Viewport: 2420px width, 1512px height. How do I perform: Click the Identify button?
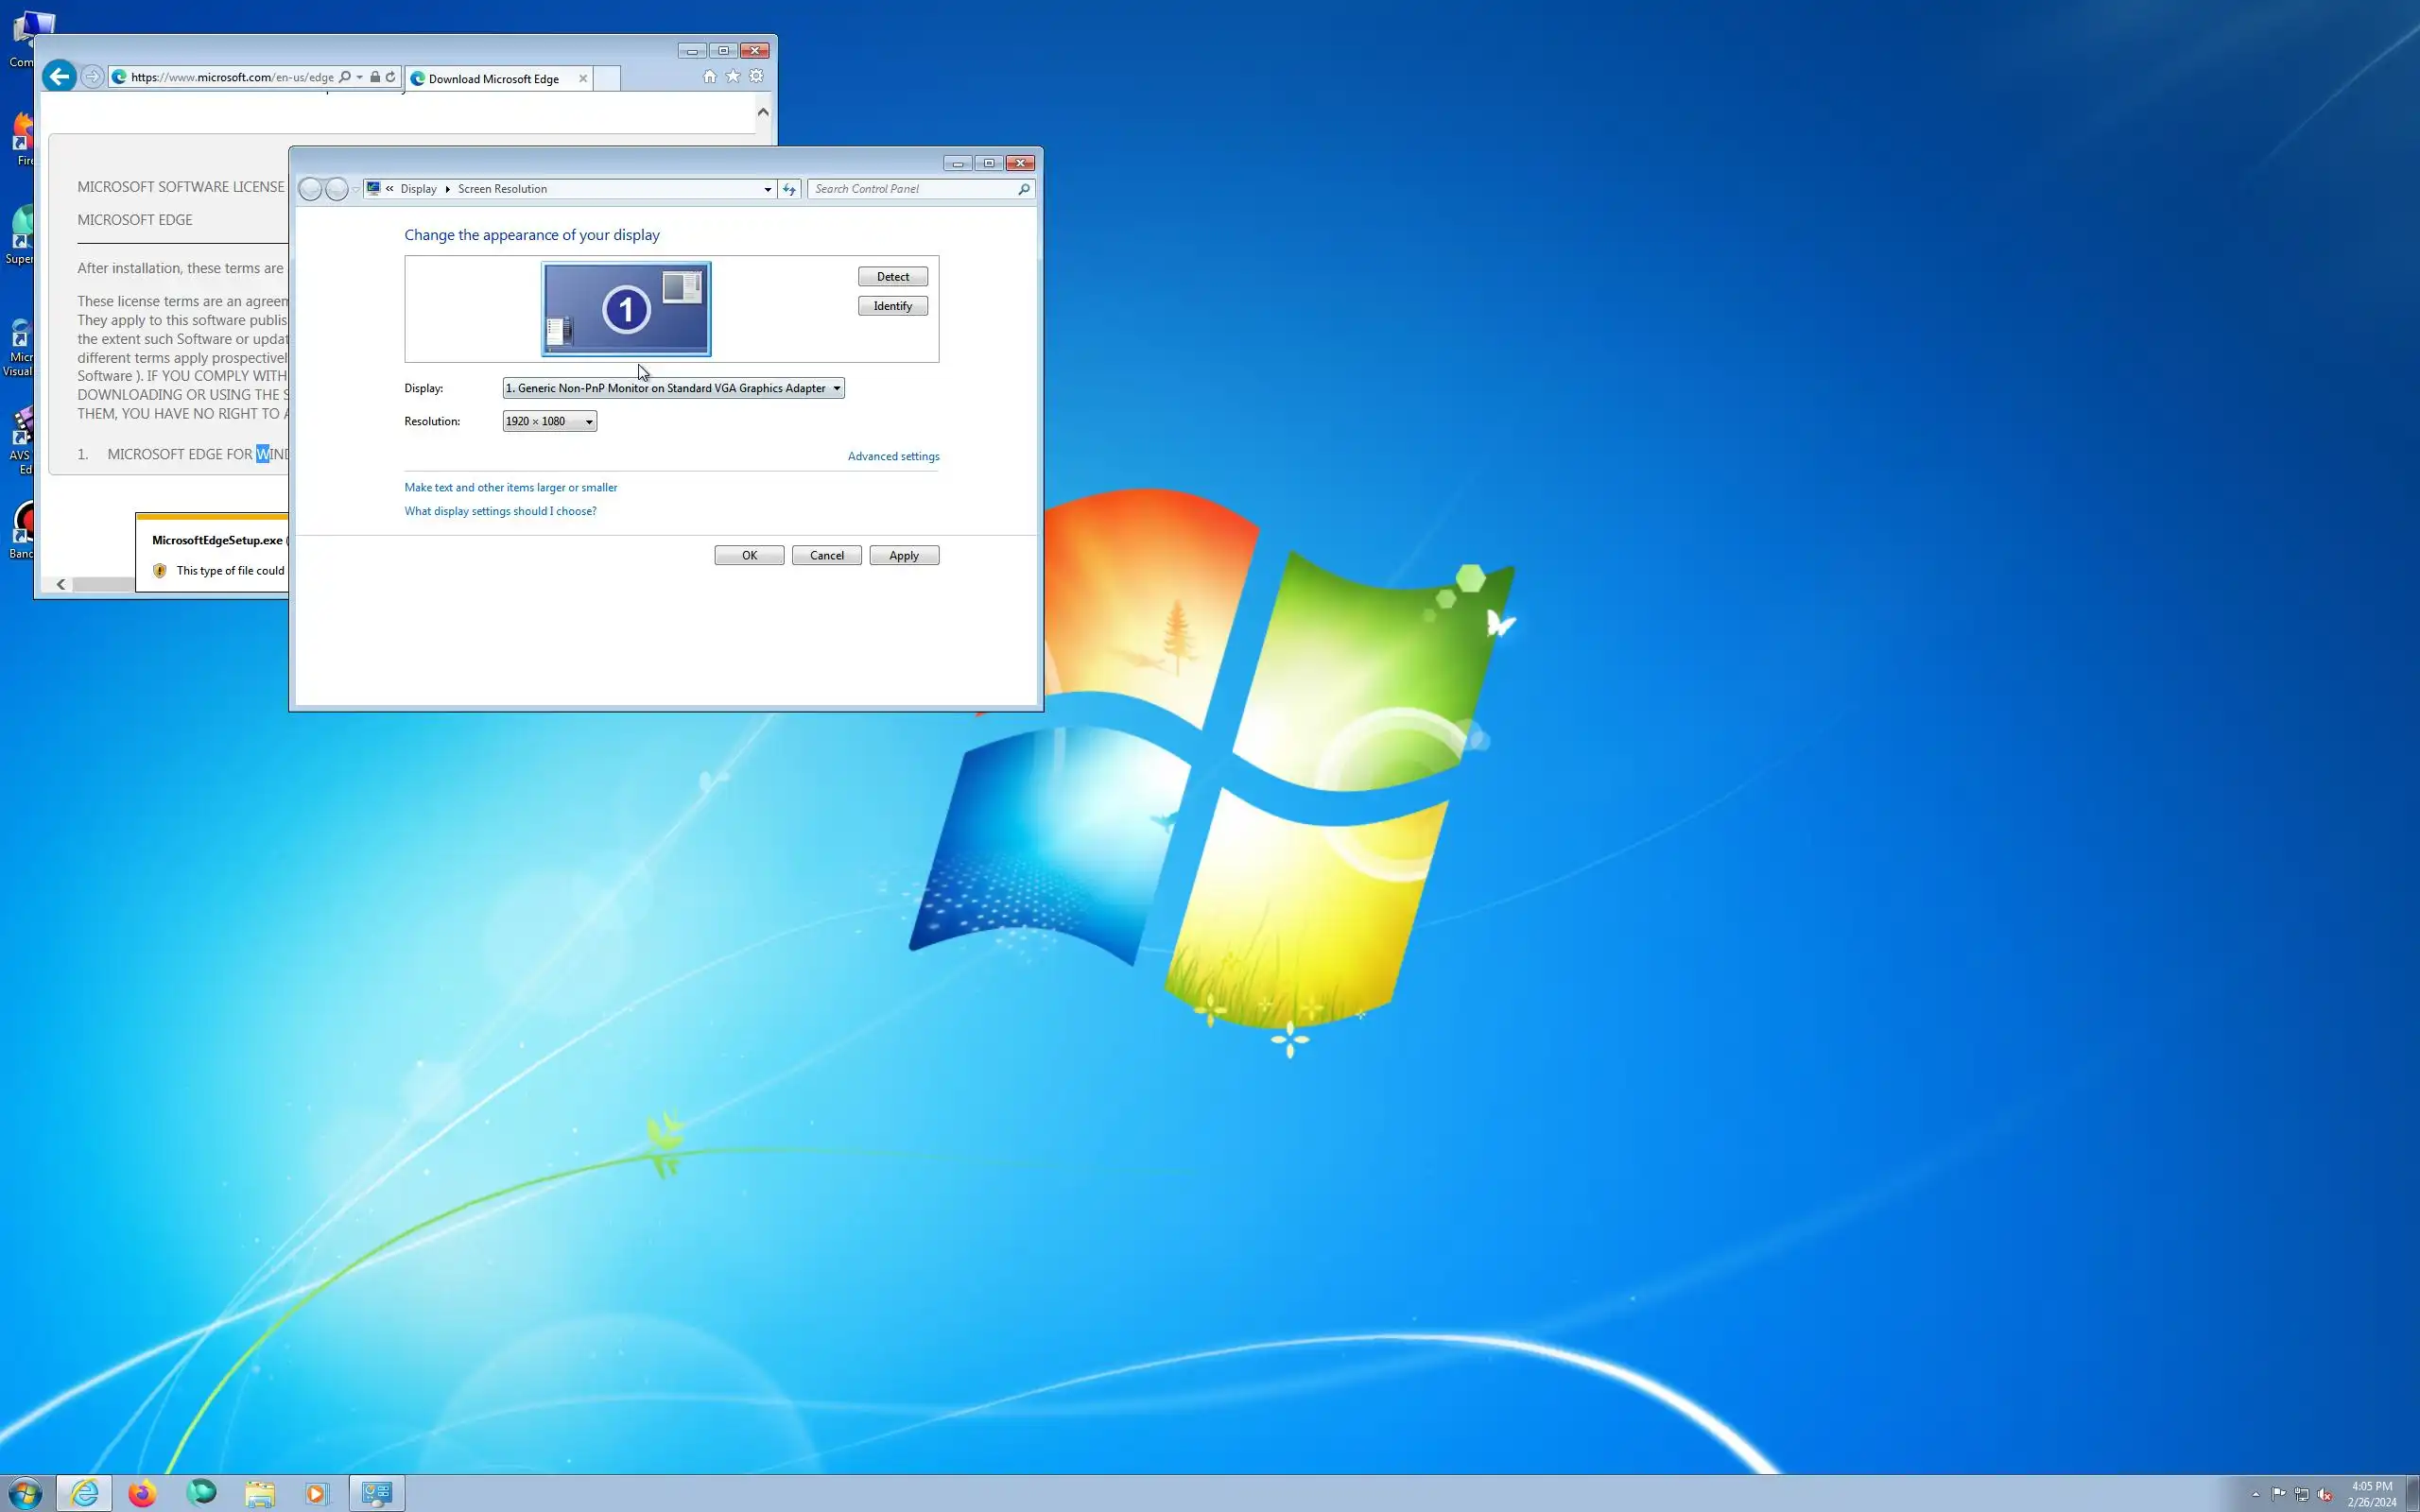pos(892,306)
